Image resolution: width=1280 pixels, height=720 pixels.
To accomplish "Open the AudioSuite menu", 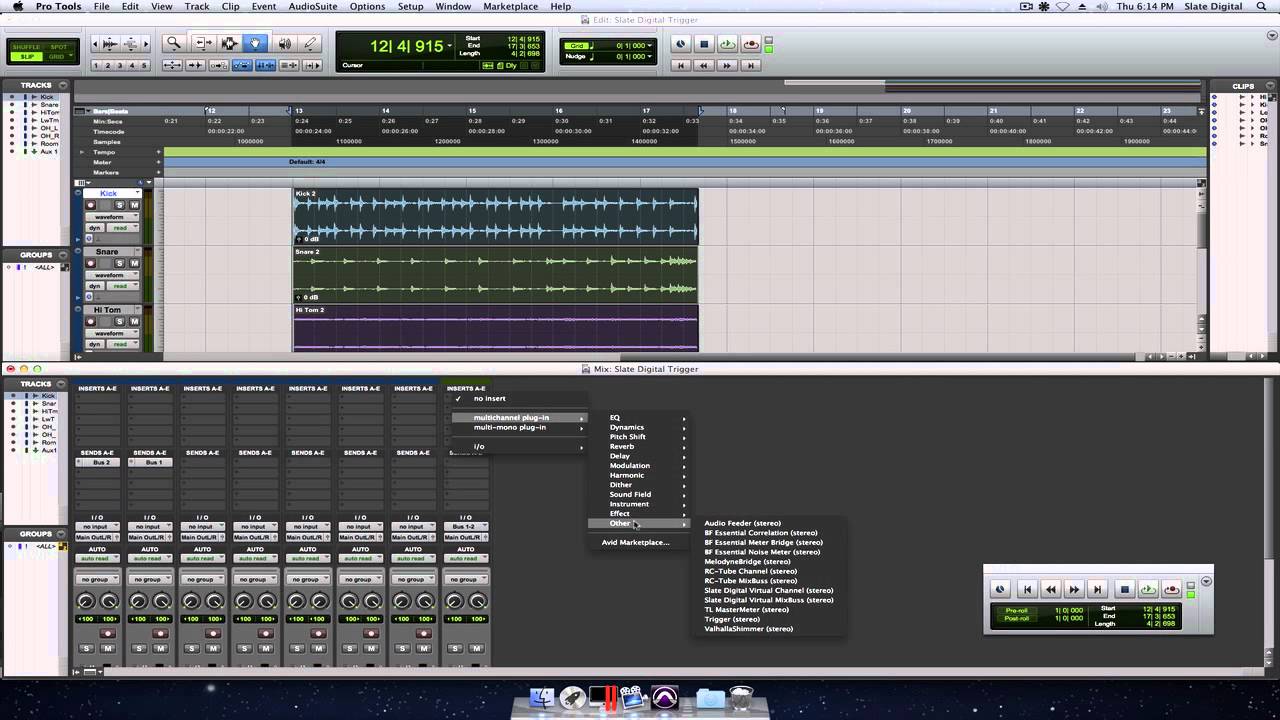I will 312,7.
